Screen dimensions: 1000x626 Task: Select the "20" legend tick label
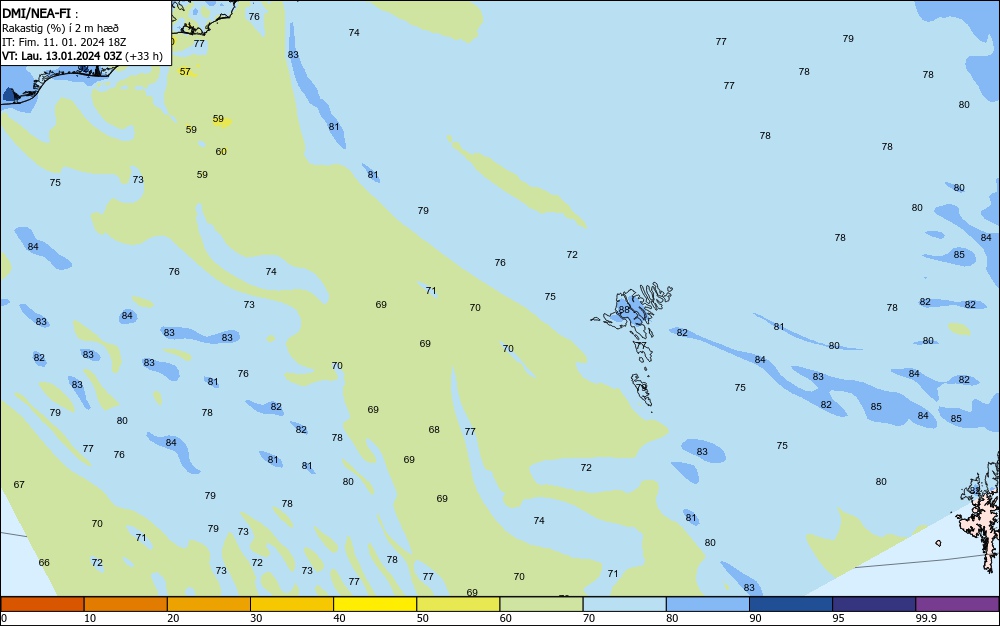(173, 618)
